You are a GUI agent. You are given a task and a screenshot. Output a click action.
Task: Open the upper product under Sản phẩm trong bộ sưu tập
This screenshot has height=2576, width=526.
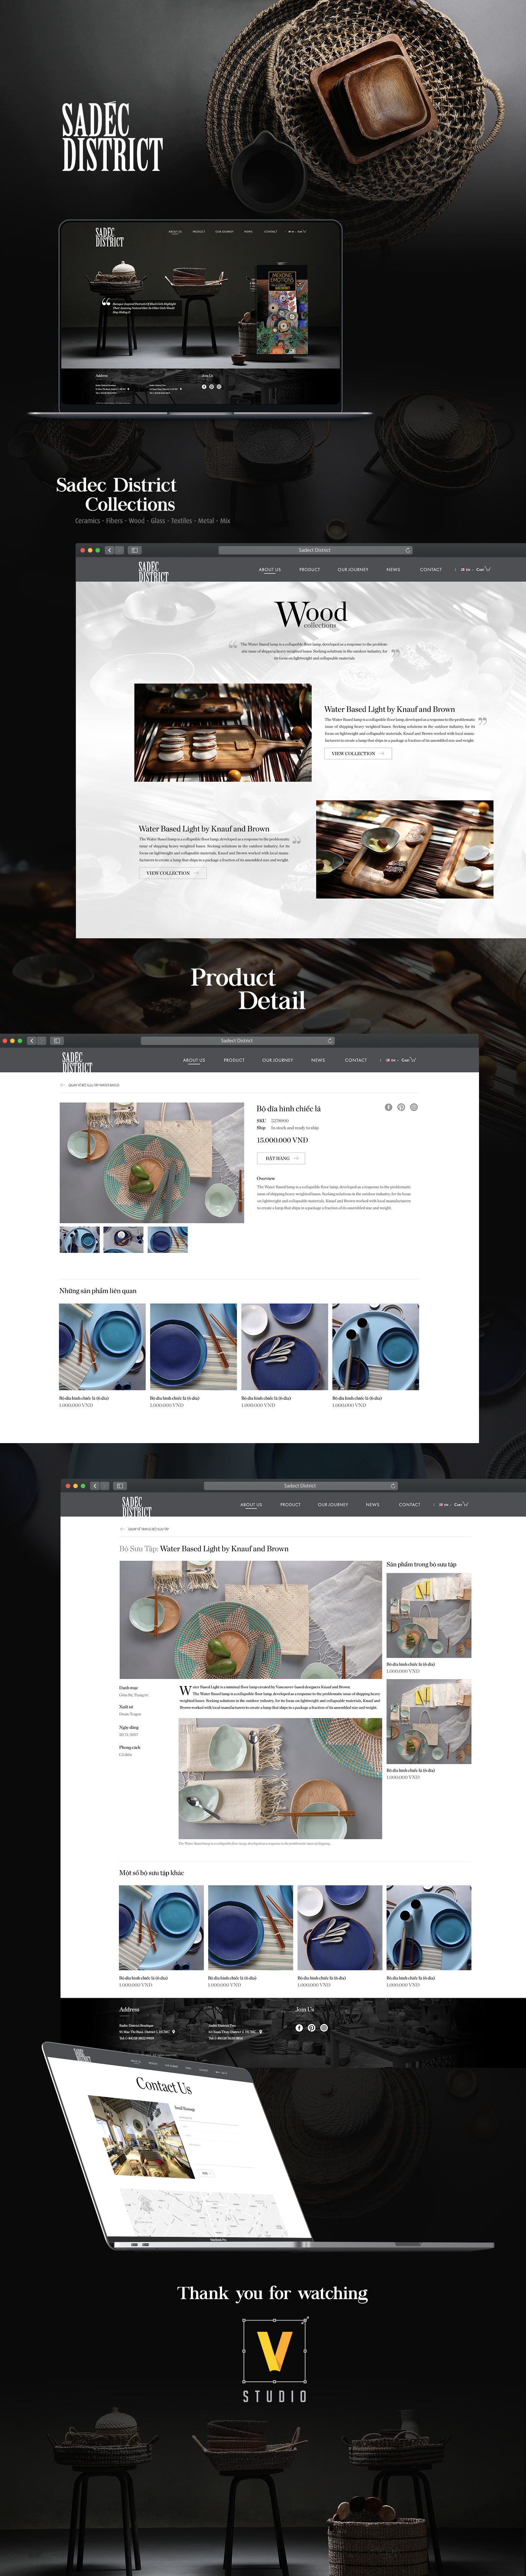point(429,1616)
